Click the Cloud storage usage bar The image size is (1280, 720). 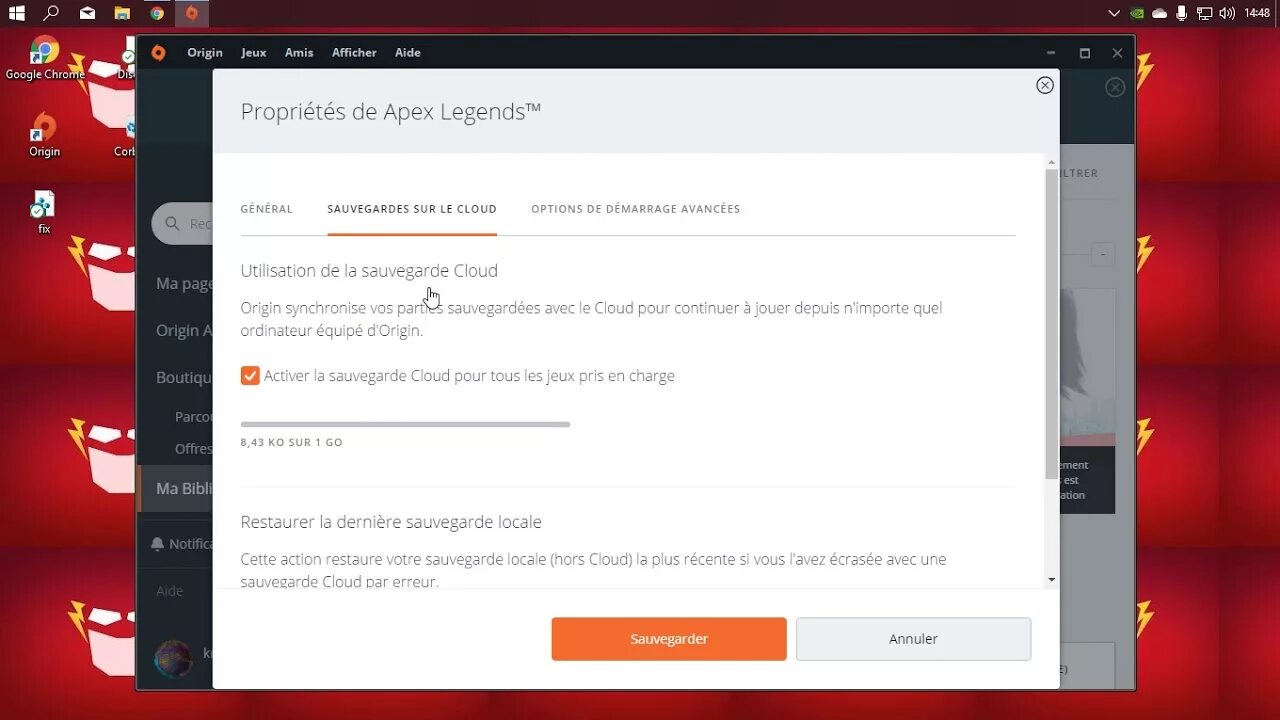405,424
